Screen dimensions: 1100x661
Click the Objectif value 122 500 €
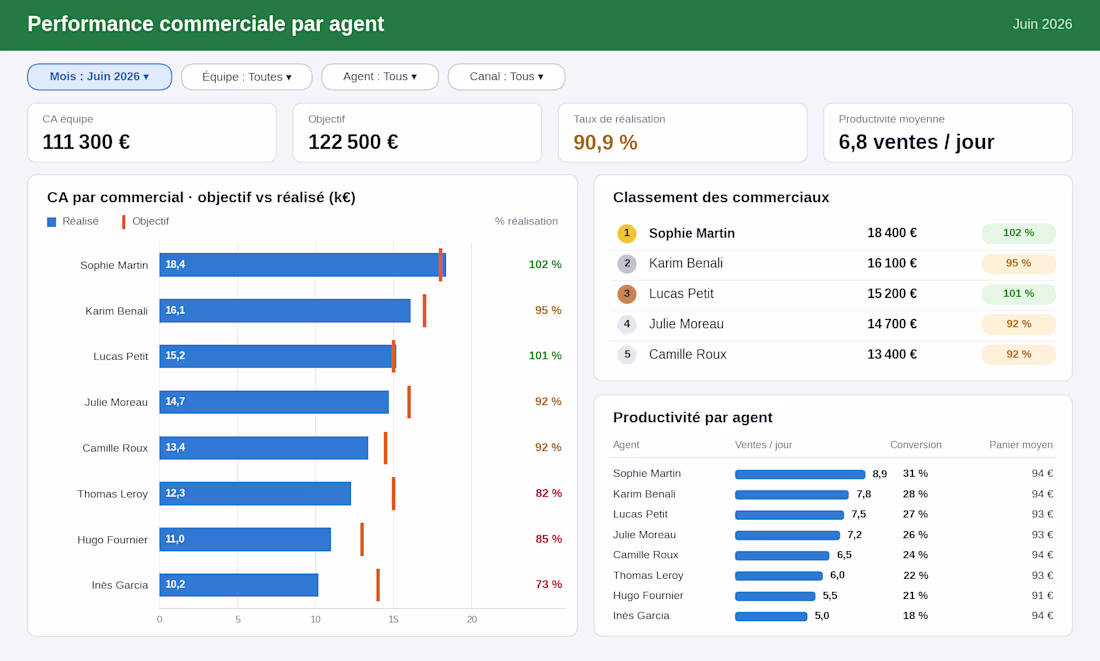click(x=353, y=142)
